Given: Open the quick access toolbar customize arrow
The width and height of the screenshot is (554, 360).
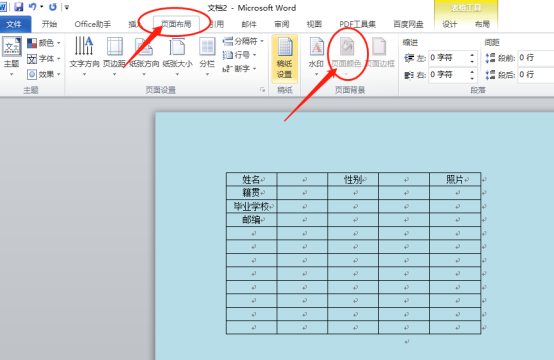Looking at the screenshot, I should pos(66,7).
